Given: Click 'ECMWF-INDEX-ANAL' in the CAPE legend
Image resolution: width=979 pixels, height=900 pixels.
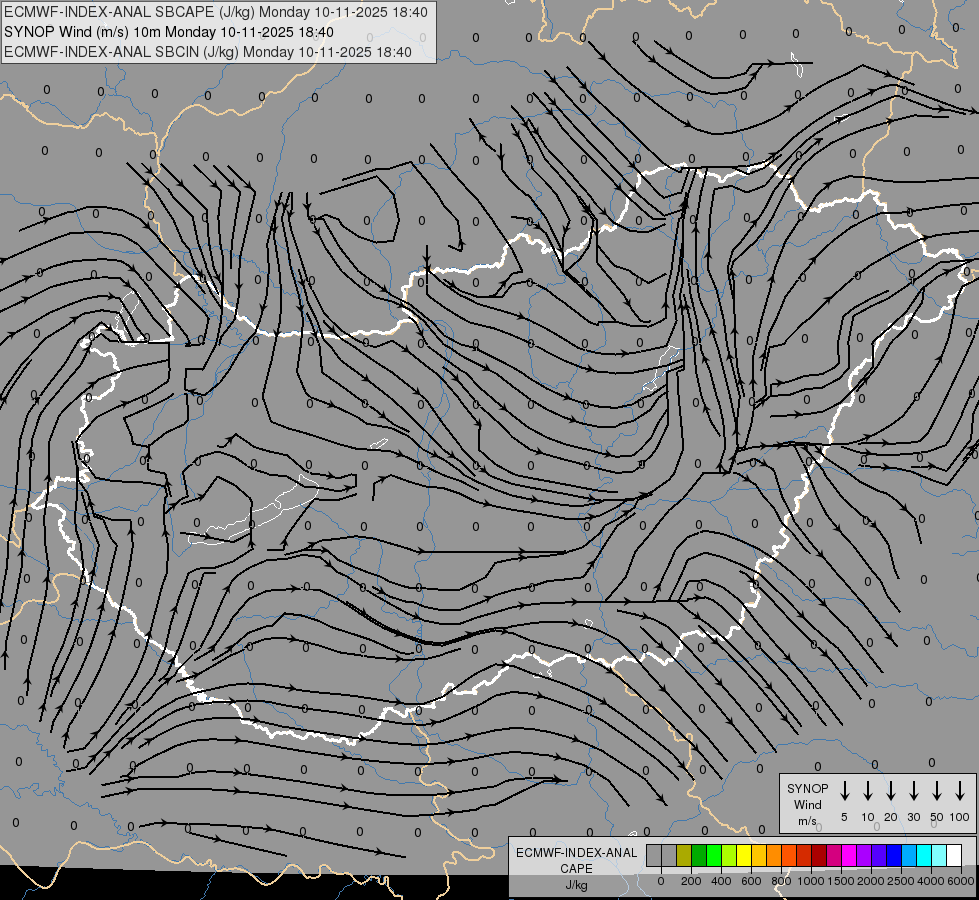Looking at the screenshot, I should [576, 853].
